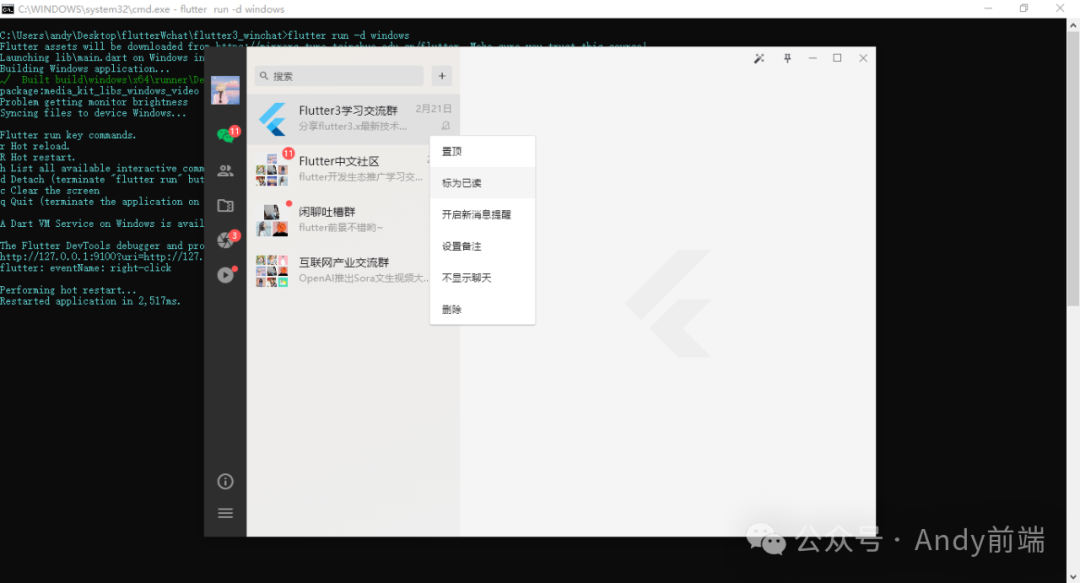
Task: Click the 2月21日 date on first chat
Action: 433,109
